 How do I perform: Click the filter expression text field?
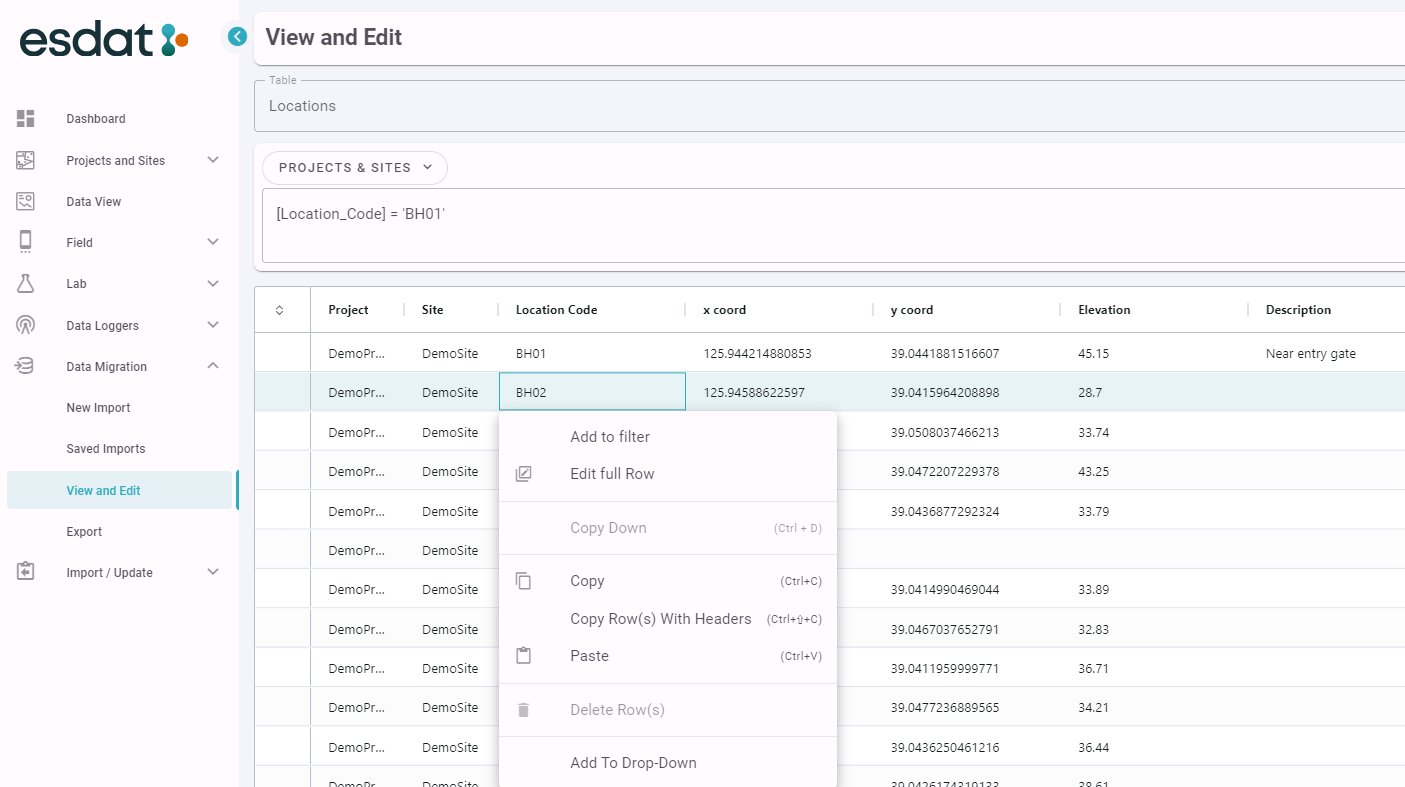tap(830, 225)
